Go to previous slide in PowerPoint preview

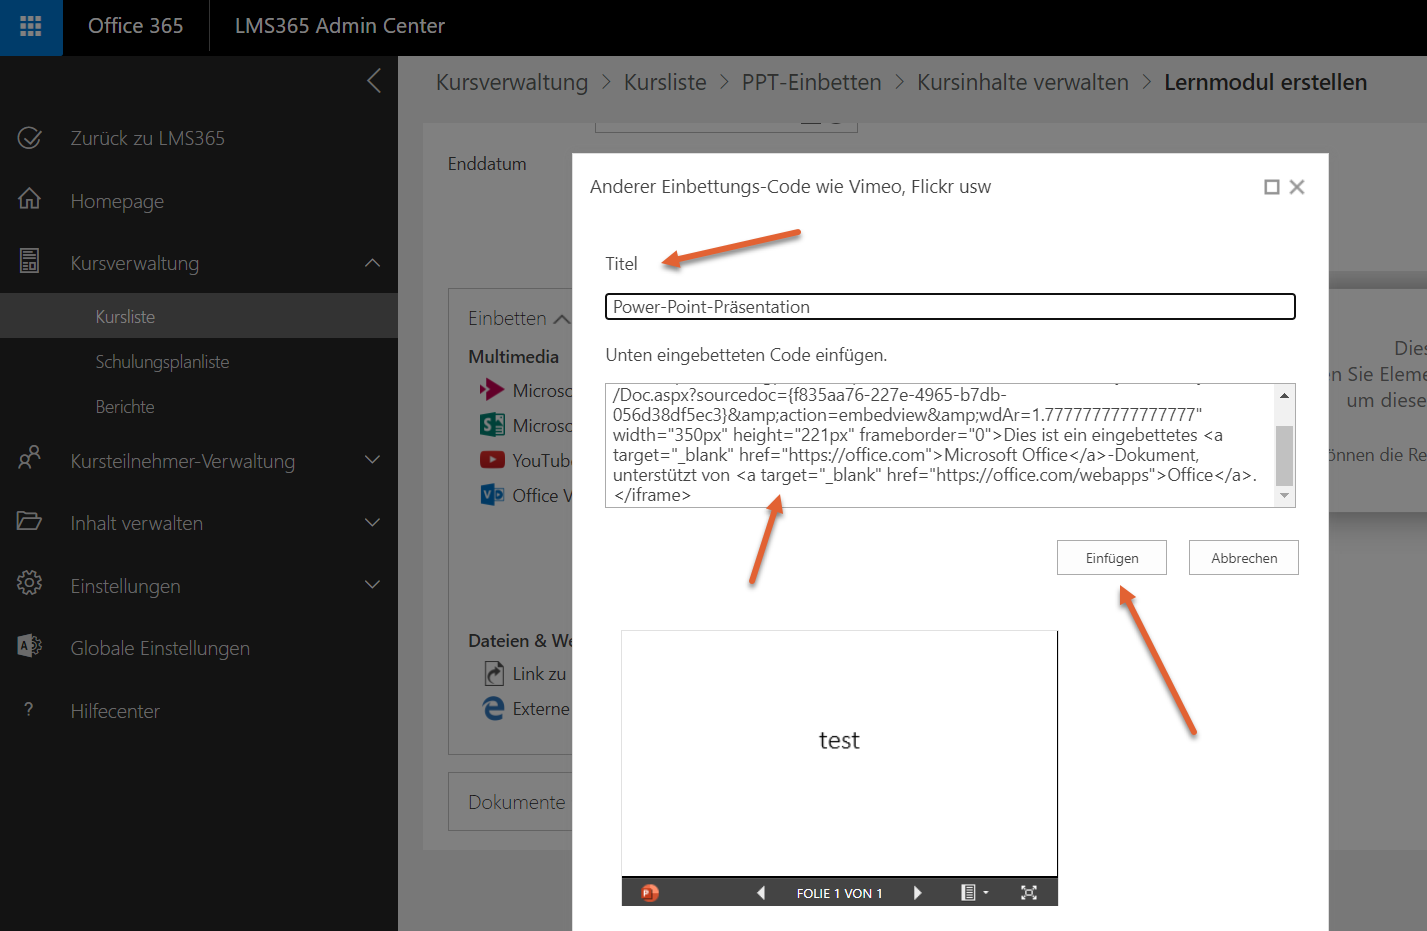click(761, 893)
